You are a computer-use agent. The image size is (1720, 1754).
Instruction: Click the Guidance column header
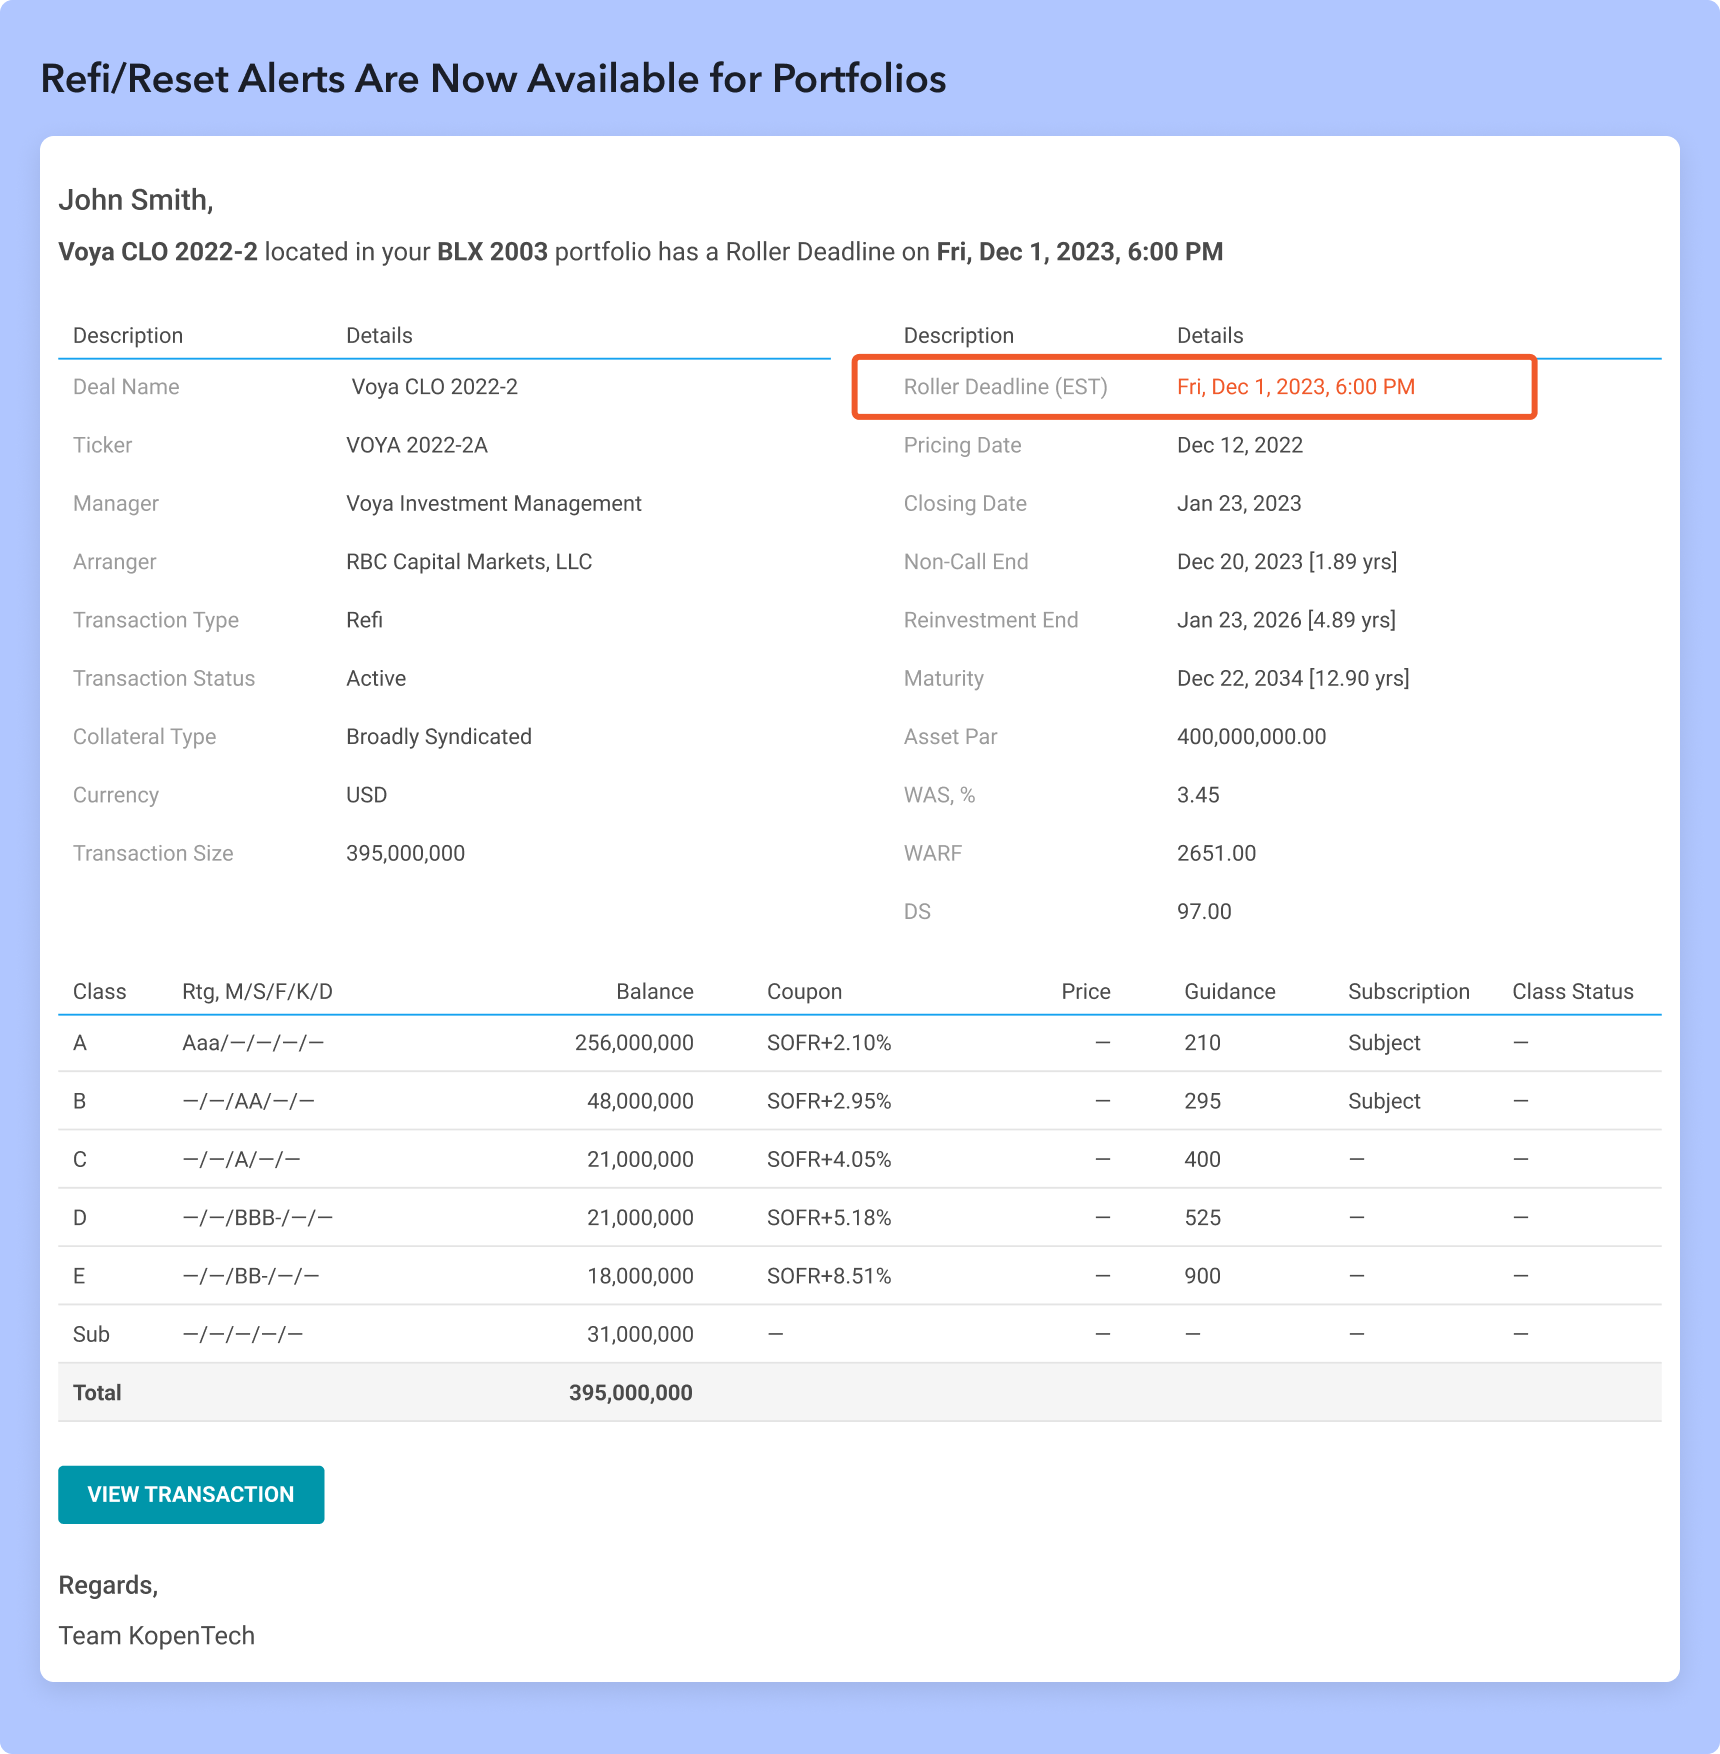click(x=1229, y=991)
